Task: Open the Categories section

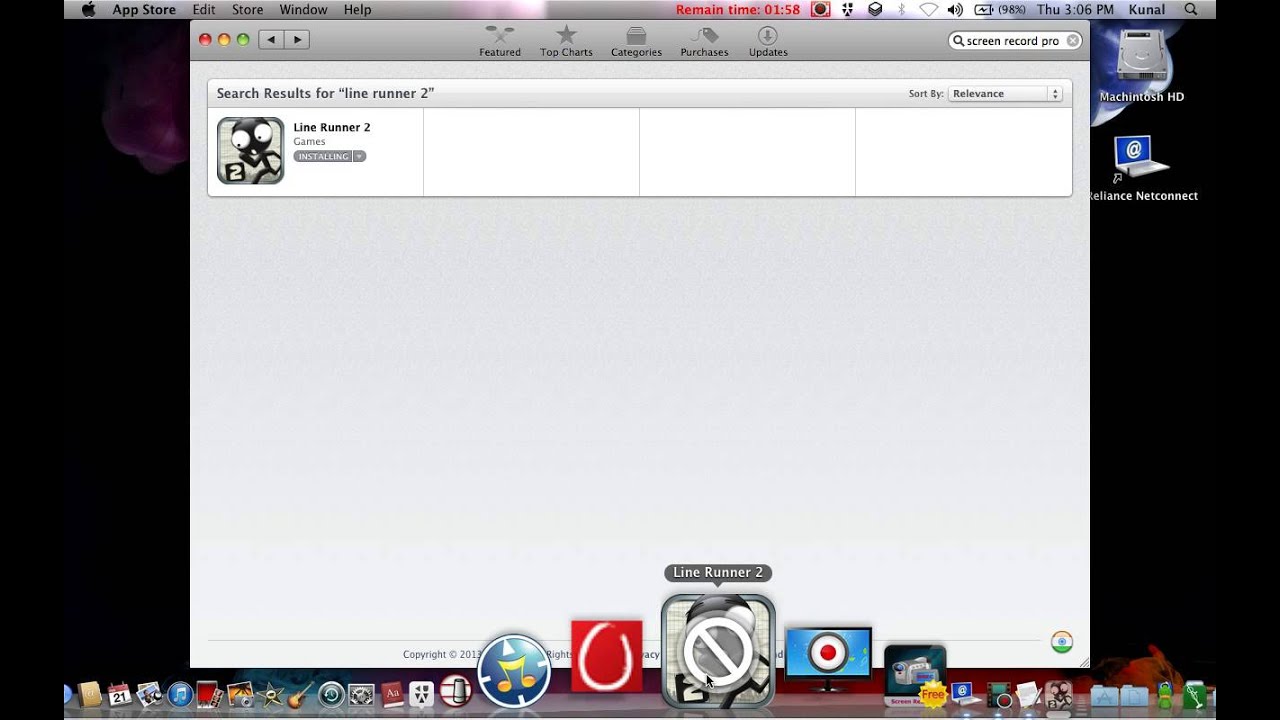Action: coord(636,42)
